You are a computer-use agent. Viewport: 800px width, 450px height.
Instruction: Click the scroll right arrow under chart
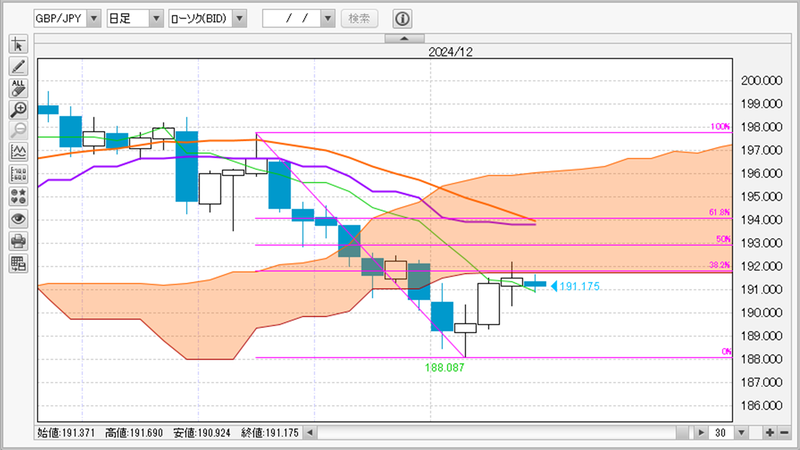(701, 433)
